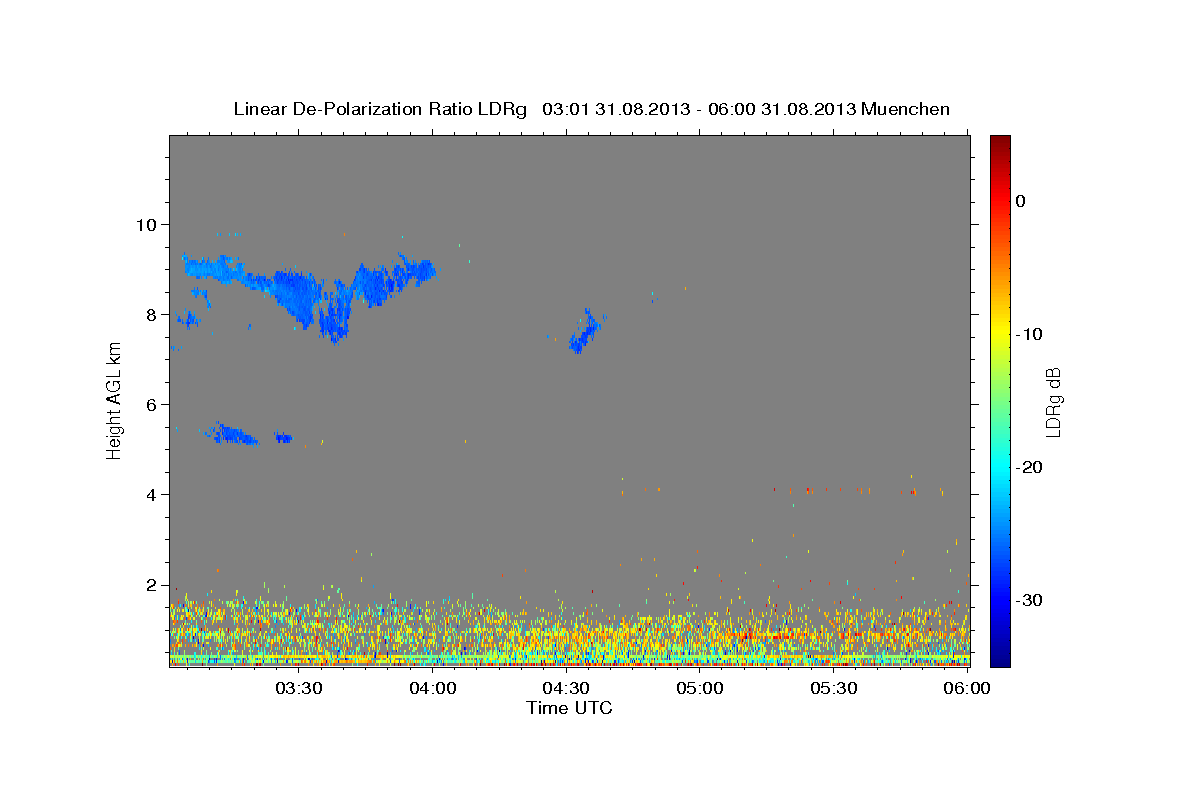
Task: Click the dark blue bottom of colorbar
Action: coord(1000,656)
